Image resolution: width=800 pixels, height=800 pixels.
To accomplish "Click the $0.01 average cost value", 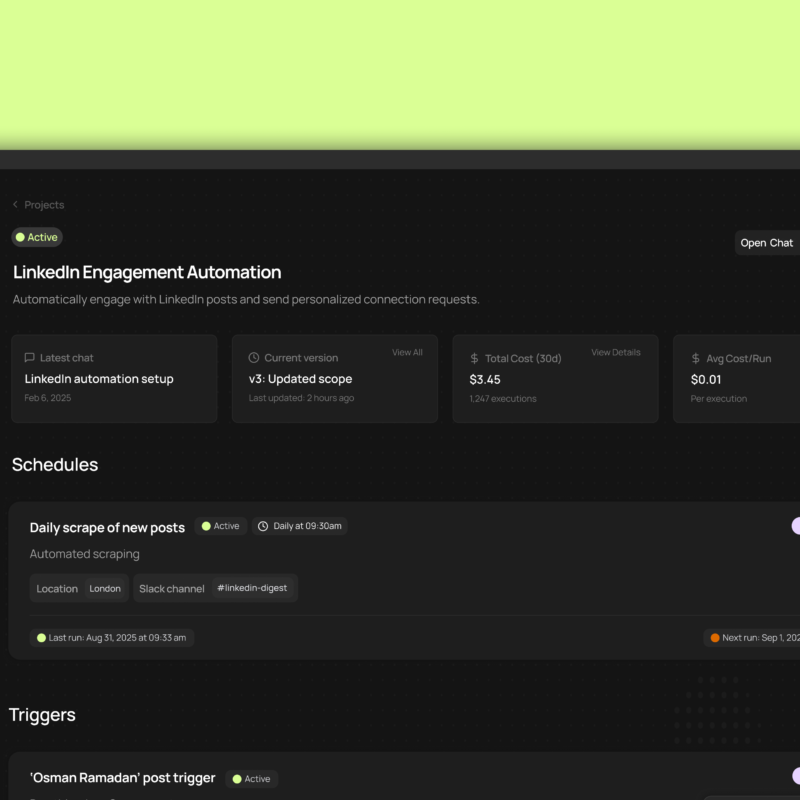I will [x=706, y=380].
